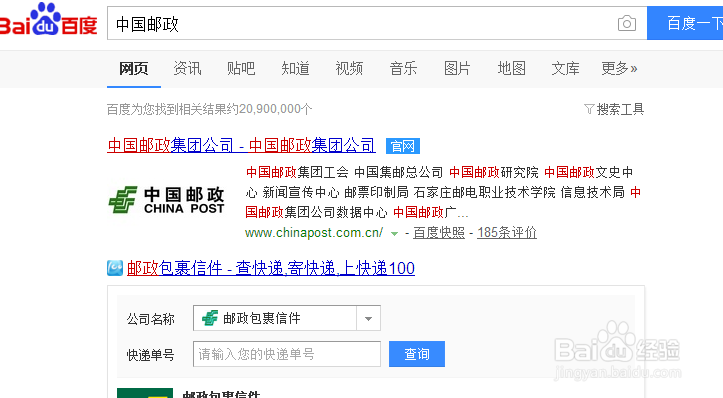The width and height of the screenshot is (723, 398).
Task: Click the 查询 button
Action: coord(417,354)
